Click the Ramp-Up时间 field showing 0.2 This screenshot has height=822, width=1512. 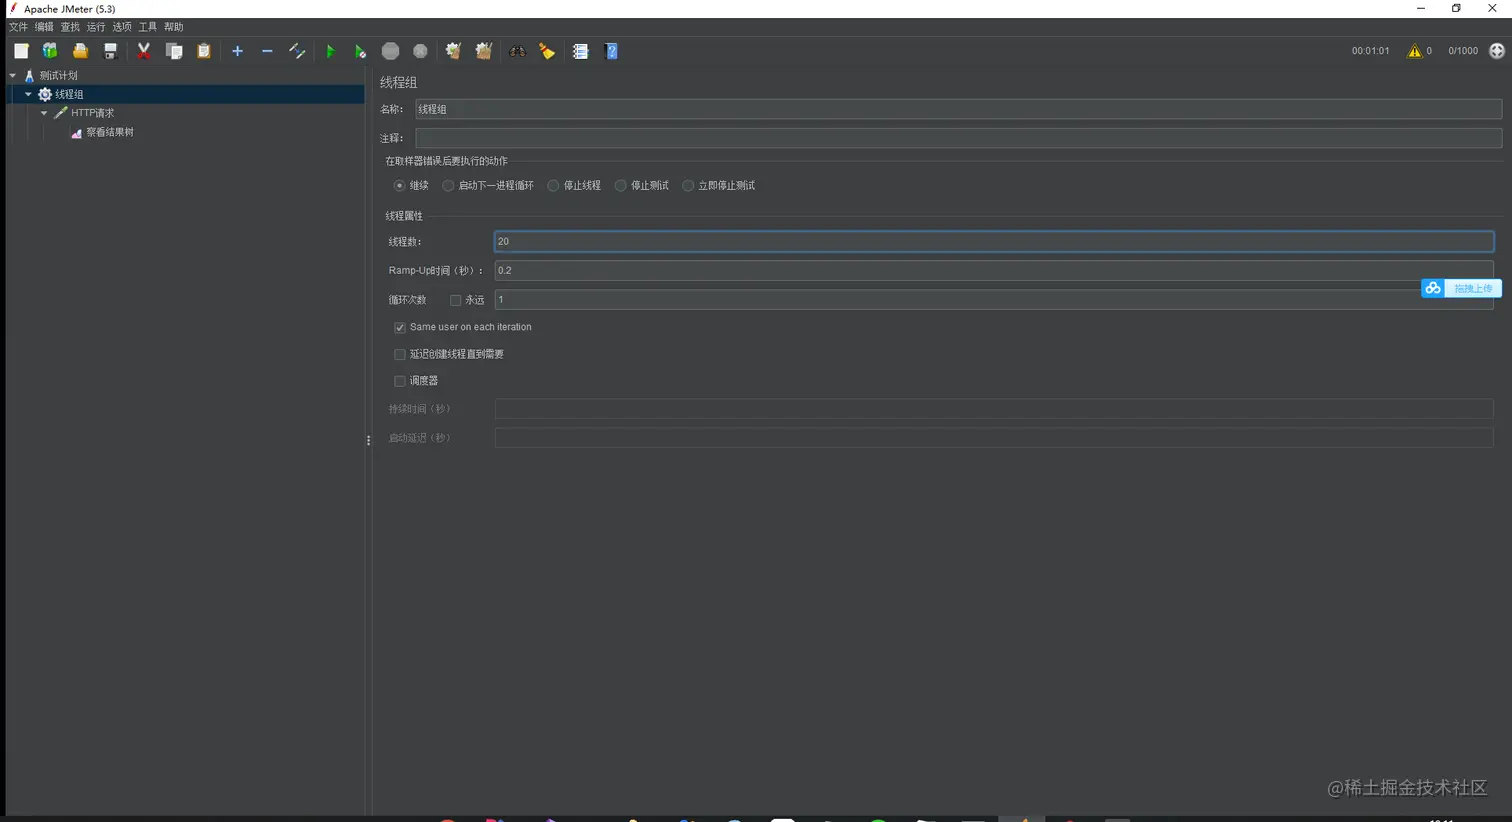pos(994,270)
